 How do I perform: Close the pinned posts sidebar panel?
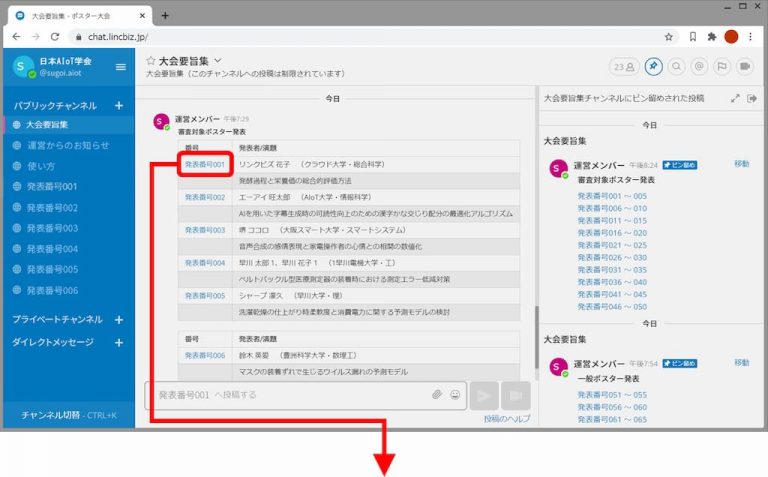point(752,98)
